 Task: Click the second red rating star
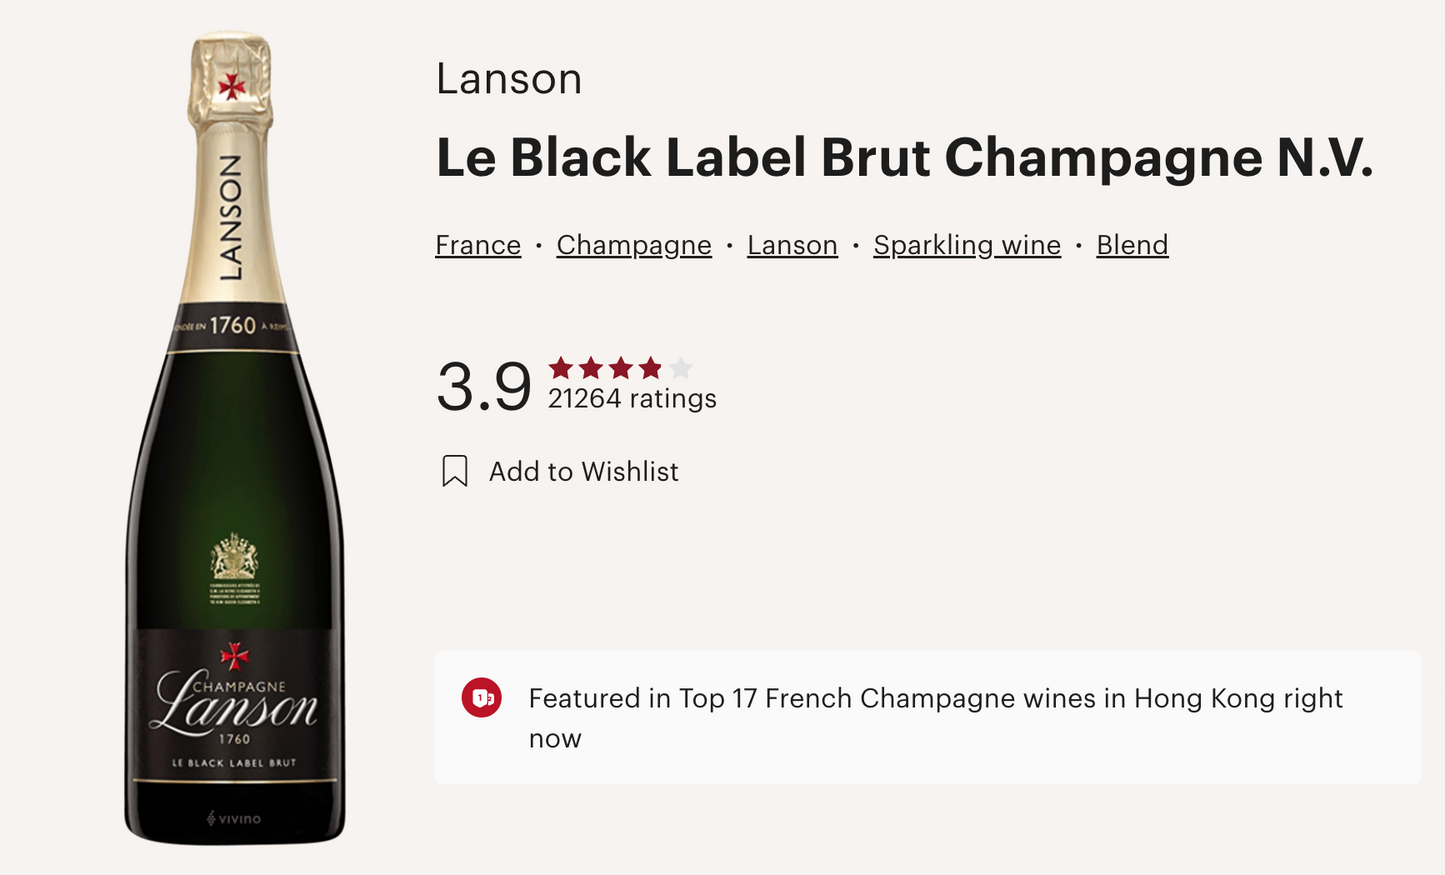click(x=591, y=368)
